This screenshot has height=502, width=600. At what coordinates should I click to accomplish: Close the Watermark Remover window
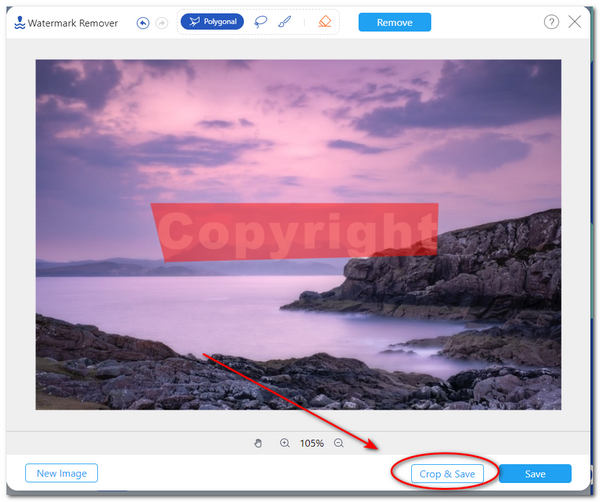(x=576, y=22)
